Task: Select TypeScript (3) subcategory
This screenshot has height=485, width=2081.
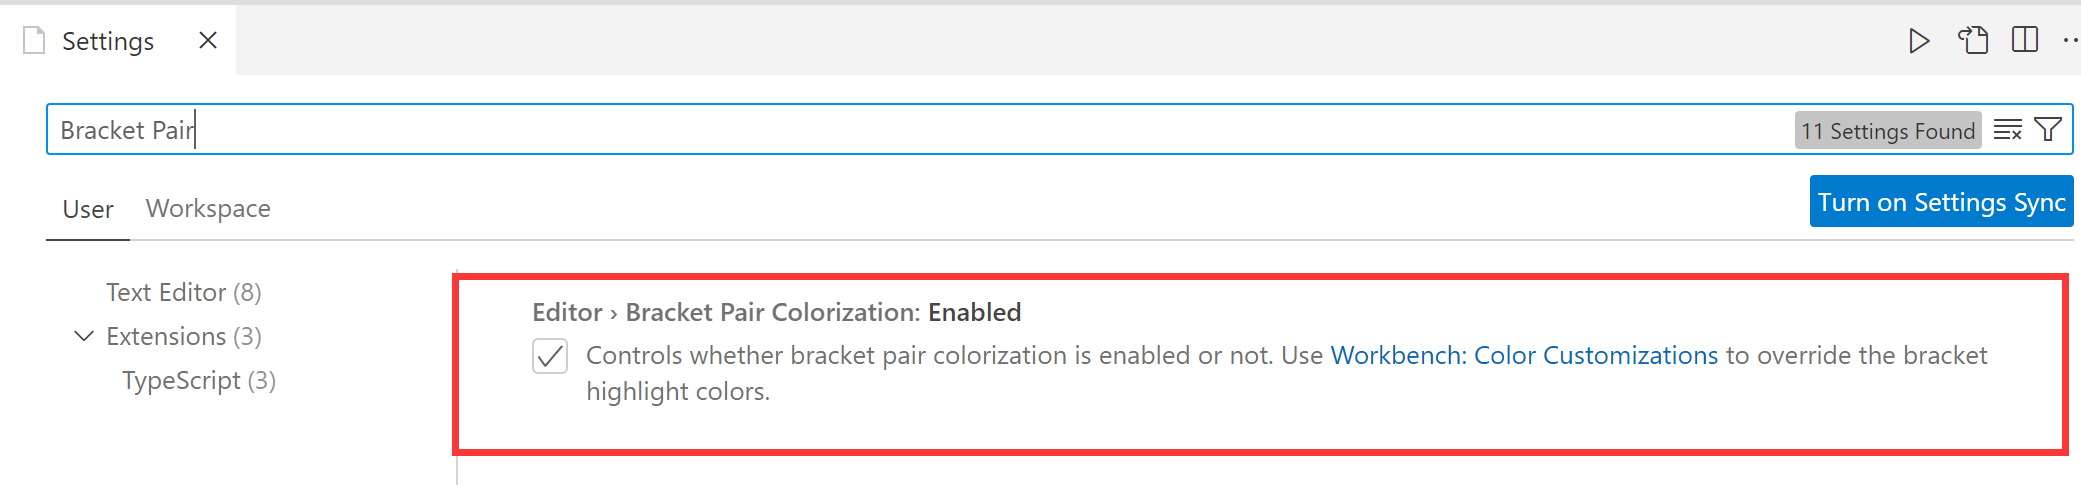Action: [198, 380]
